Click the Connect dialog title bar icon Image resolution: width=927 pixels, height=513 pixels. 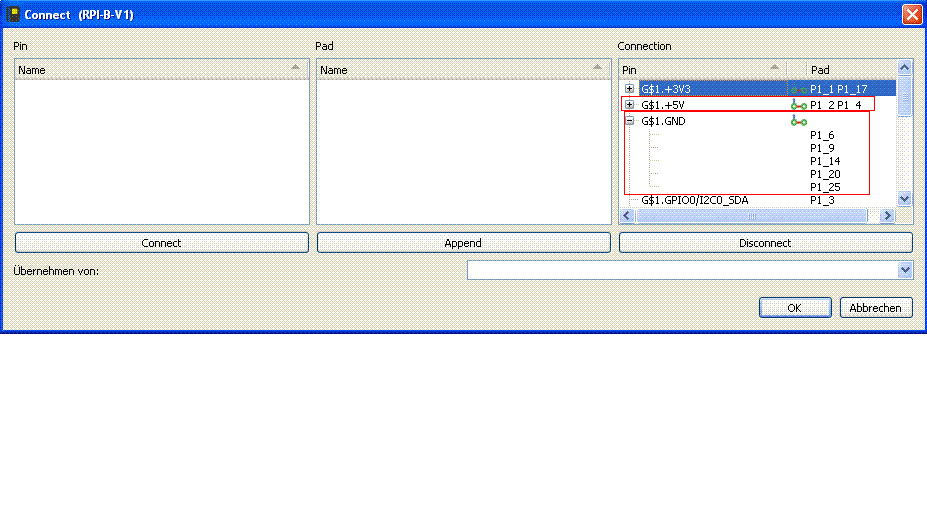pos(13,14)
